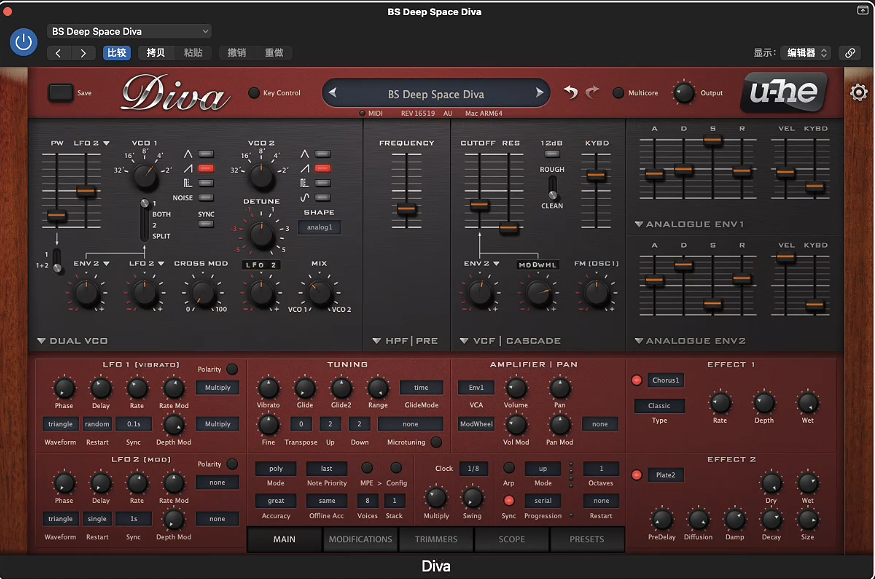875x579 pixels.
Task: Switch to the MAIN tab
Action: pos(285,539)
